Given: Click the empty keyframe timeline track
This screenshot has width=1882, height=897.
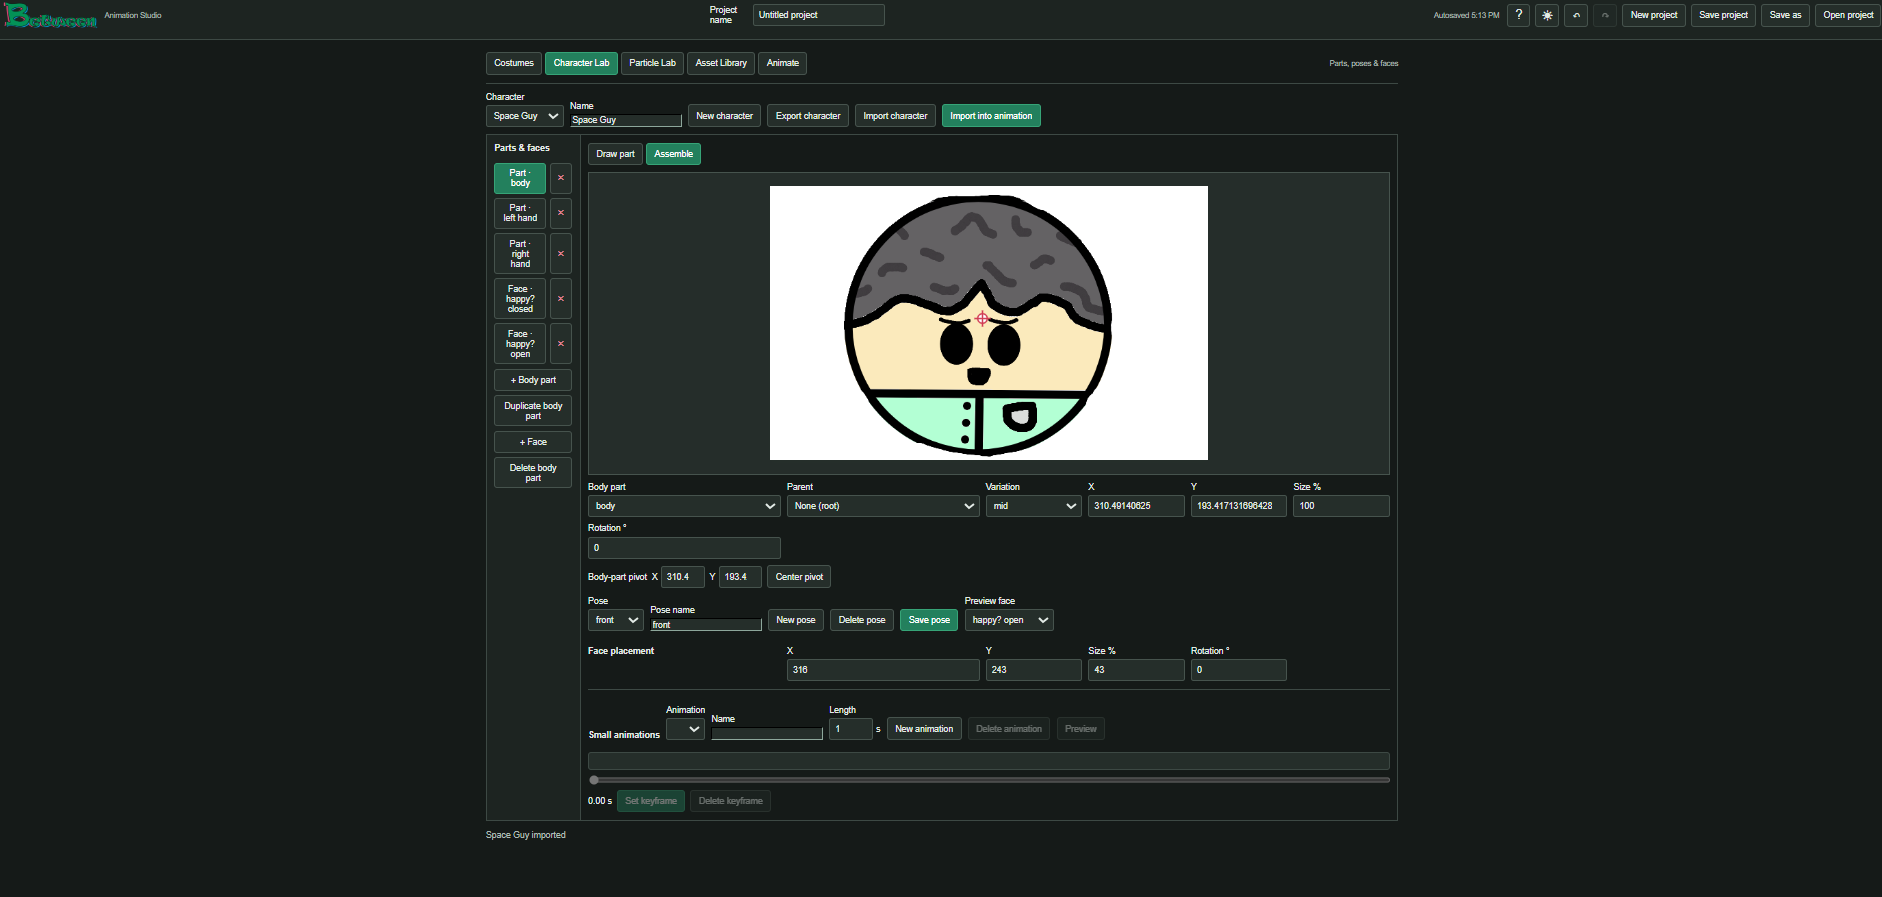Looking at the screenshot, I should pyautogui.click(x=989, y=761).
